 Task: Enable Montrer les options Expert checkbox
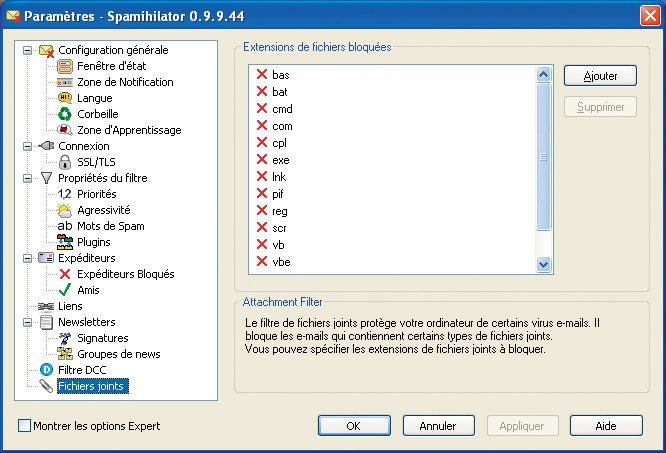click(x=24, y=425)
